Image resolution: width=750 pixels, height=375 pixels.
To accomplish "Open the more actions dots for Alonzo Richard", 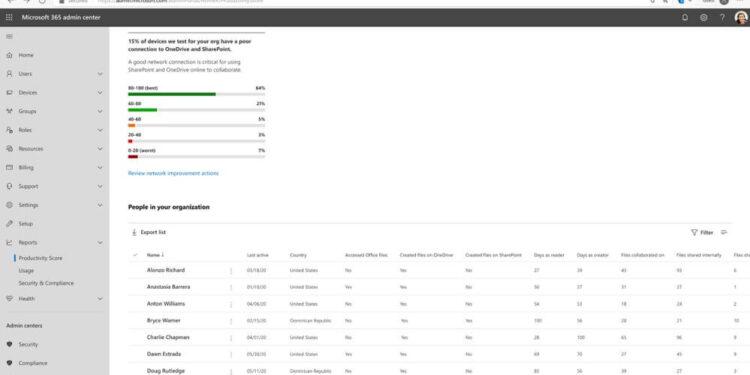I will (231, 271).
